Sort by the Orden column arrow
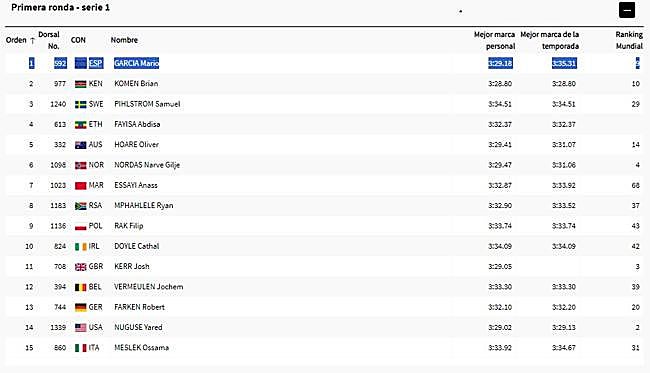Screen dimensions: 650x373 pos(32,41)
